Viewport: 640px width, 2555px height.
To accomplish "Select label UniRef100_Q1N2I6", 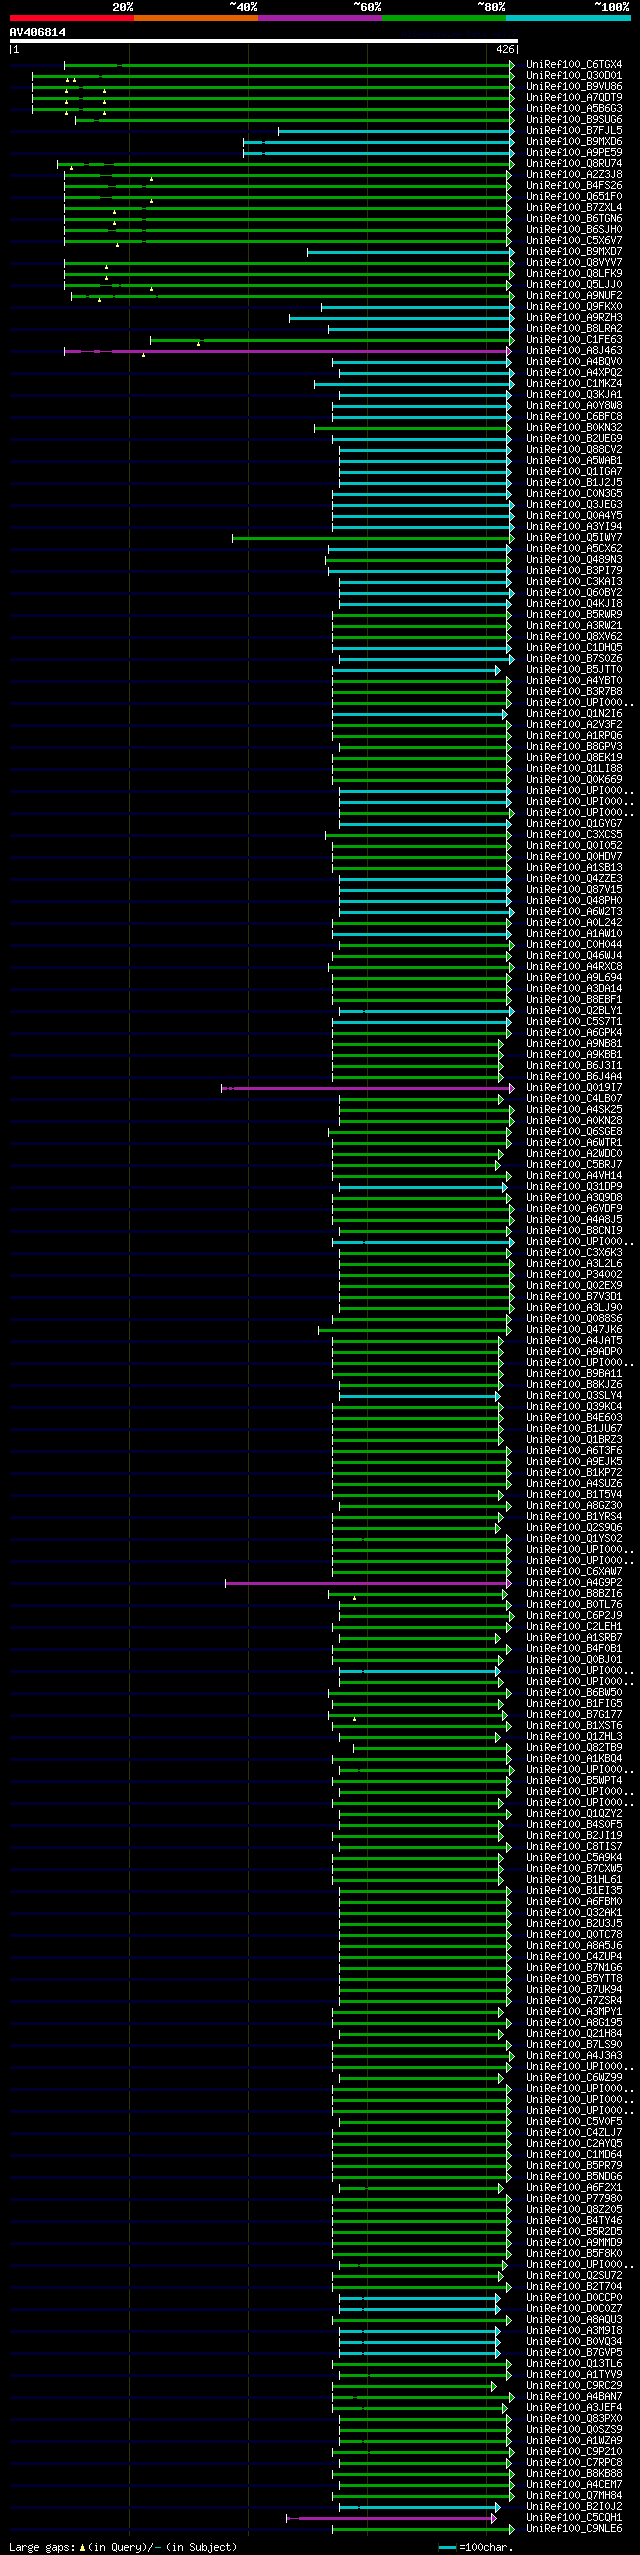I will pyautogui.click(x=574, y=714).
